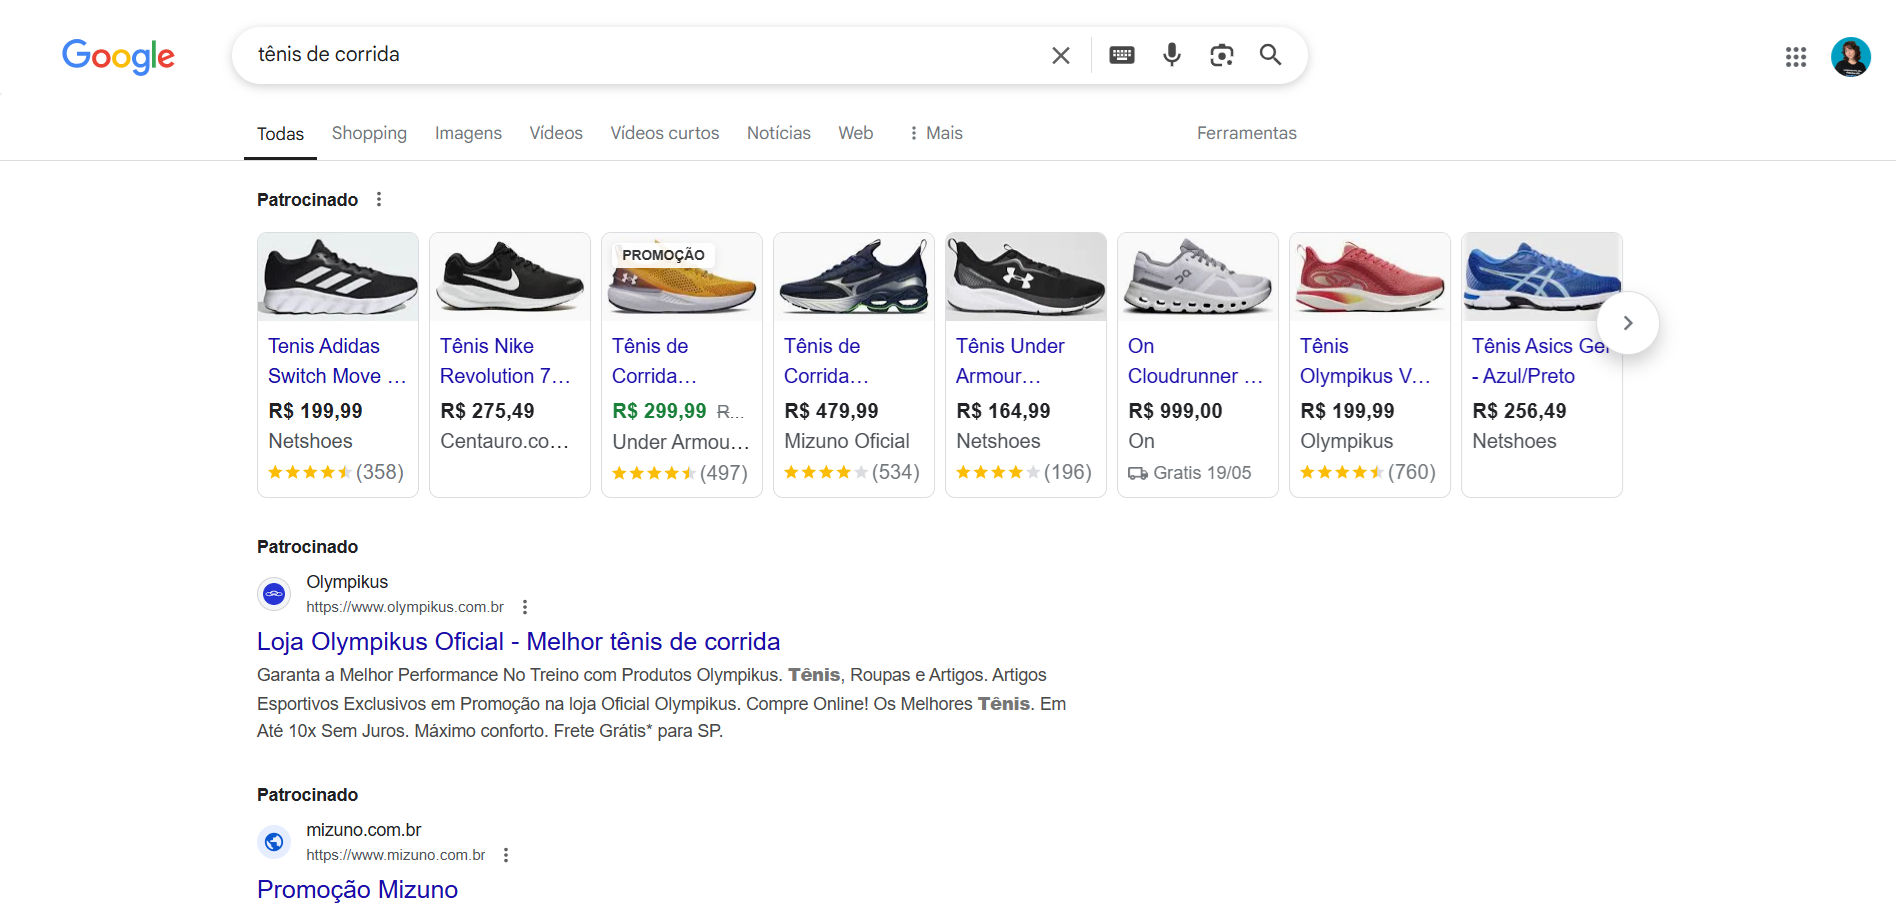Click Mizuno Oficial seller name
Image resolution: width=1896 pixels, height=903 pixels.
point(846,441)
